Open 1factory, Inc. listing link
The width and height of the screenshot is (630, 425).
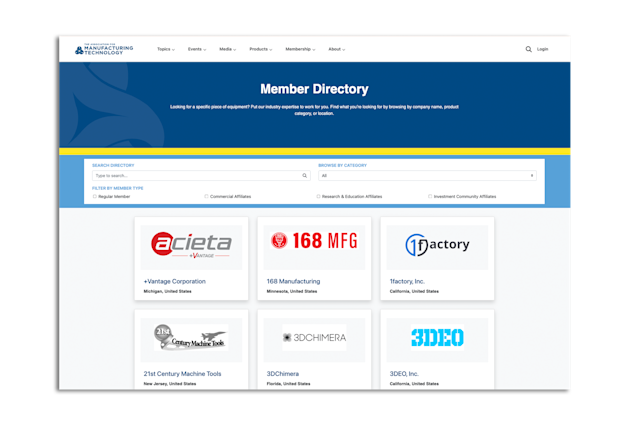407,281
